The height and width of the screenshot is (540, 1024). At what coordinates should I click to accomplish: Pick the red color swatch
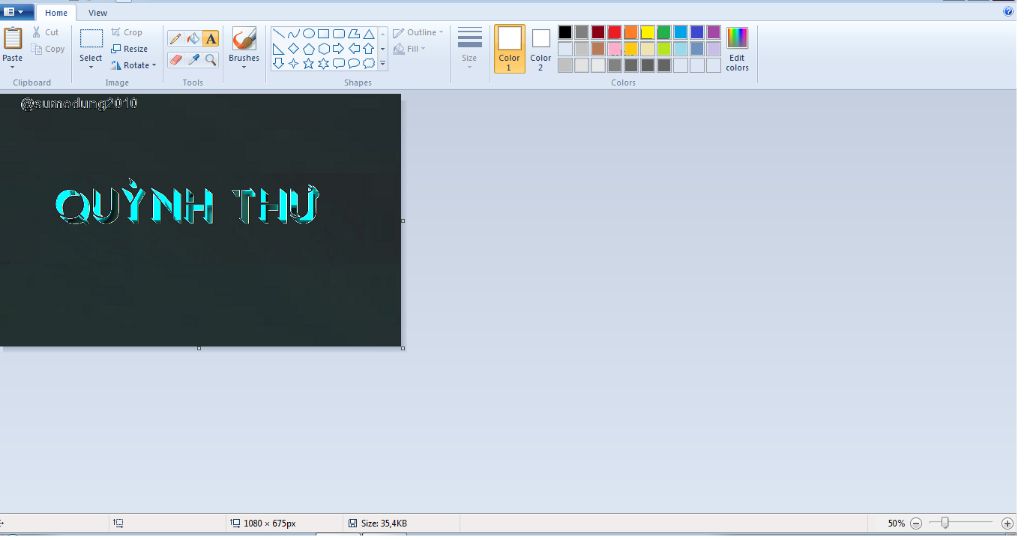[x=615, y=32]
